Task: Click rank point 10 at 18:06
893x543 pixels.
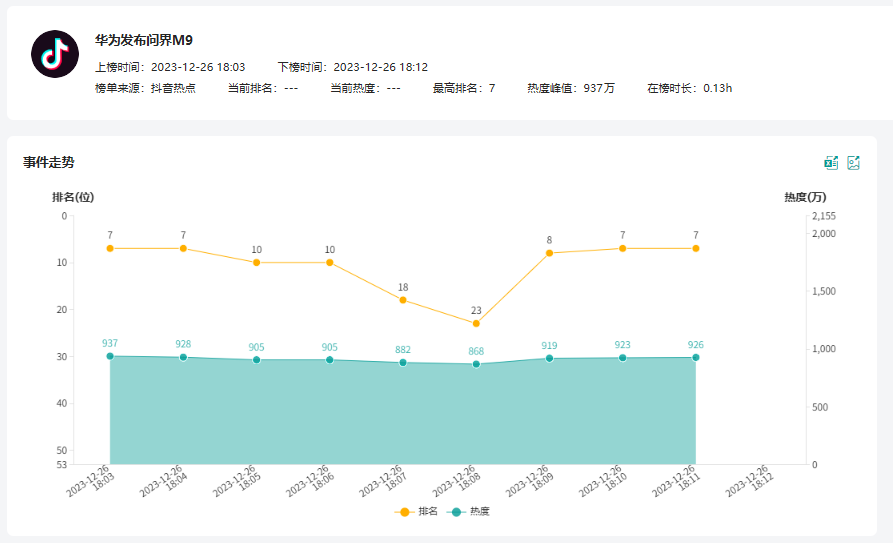Action: pyautogui.click(x=329, y=263)
